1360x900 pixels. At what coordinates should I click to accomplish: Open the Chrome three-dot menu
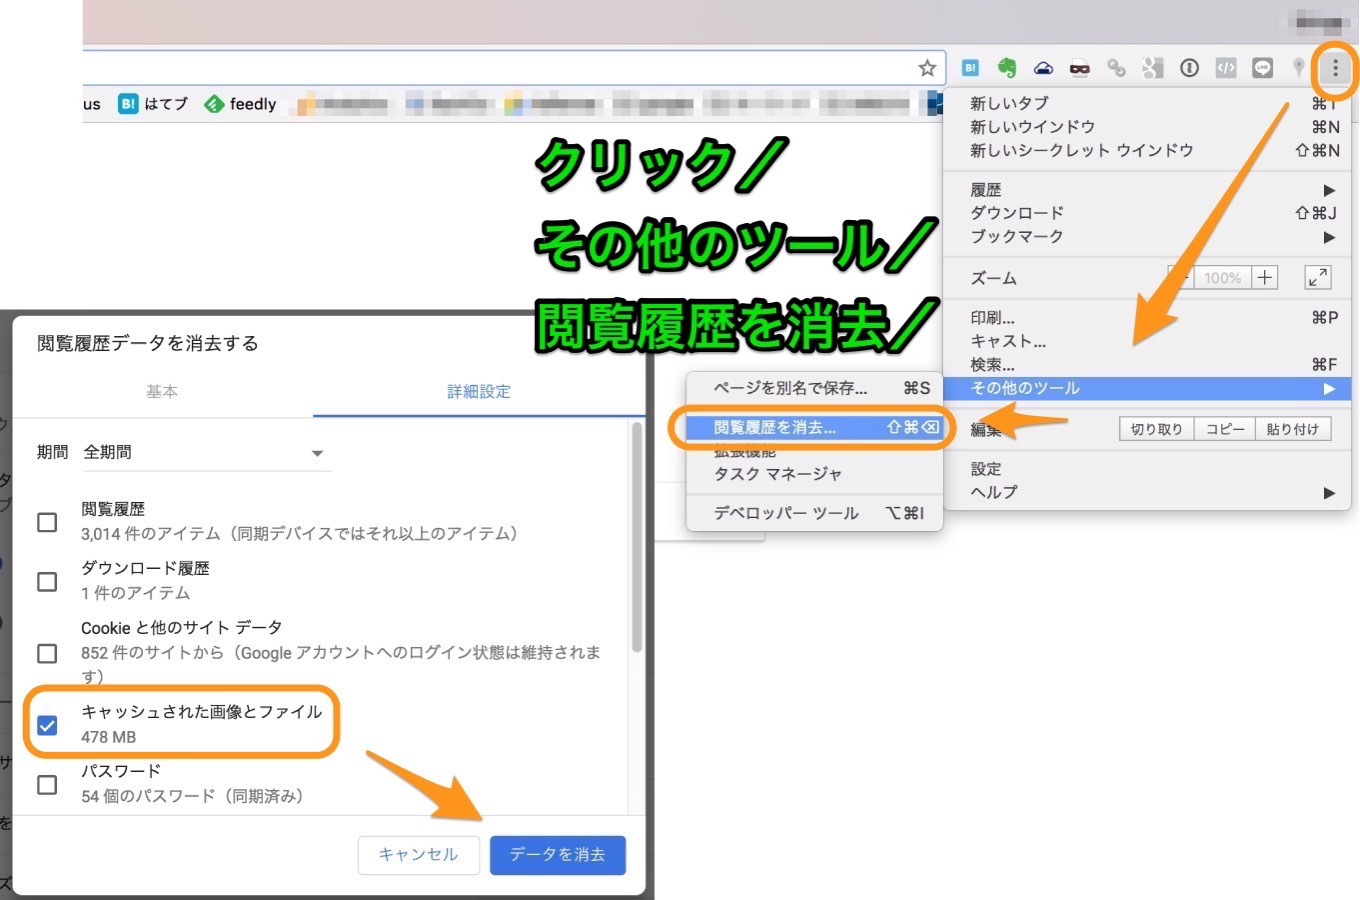pos(1335,68)
